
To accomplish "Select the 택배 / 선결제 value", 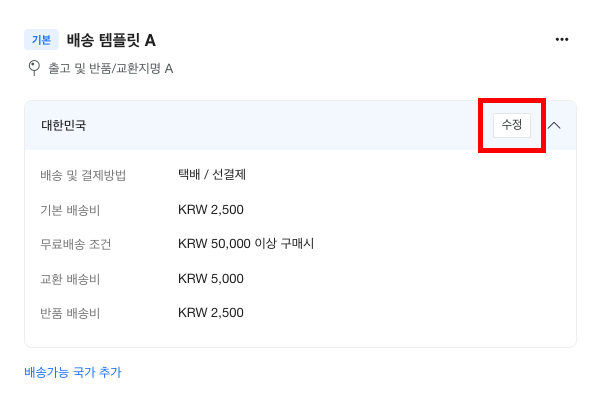I will 212,175.
